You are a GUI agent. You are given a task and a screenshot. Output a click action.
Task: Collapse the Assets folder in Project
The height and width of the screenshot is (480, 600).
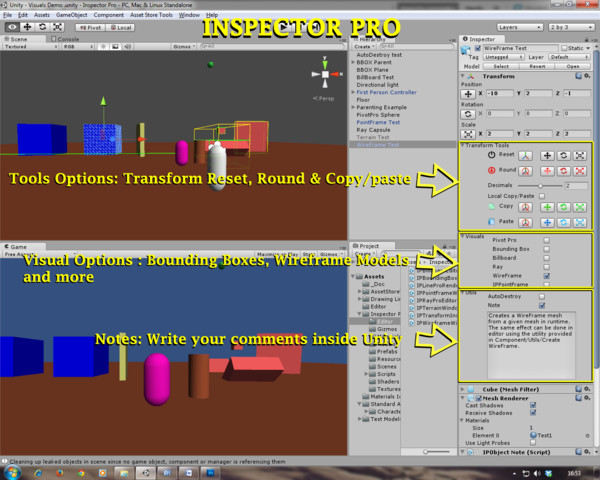click(x=353, y=276)
